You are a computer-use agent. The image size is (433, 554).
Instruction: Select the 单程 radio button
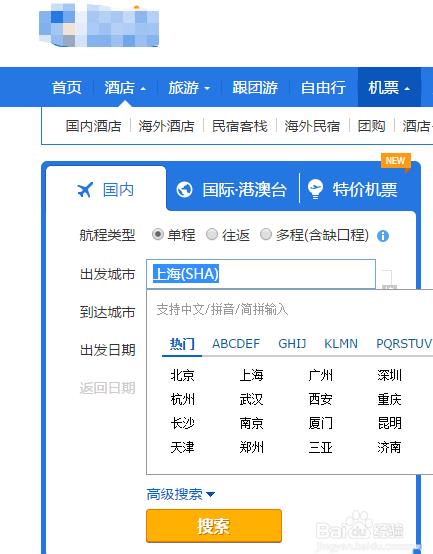pyautogui.click(x=158, y=234)
